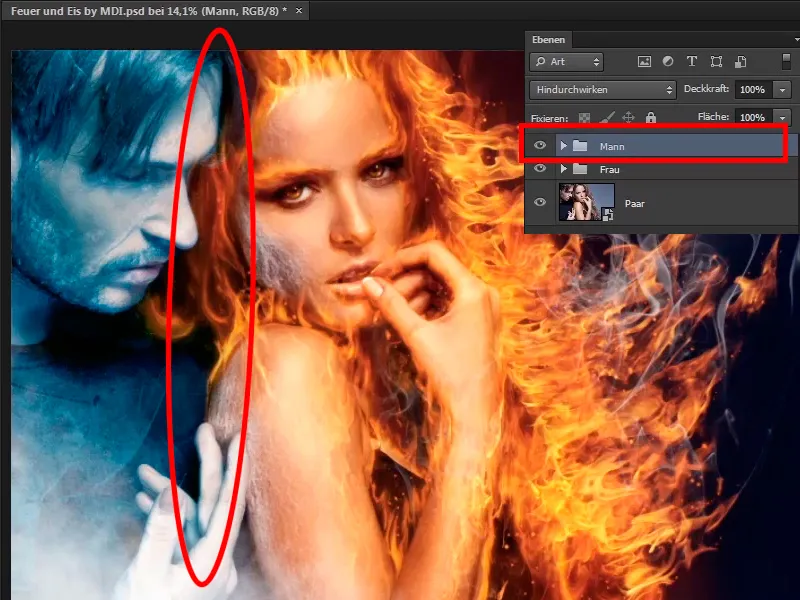Click the Deckkraft label
This screenshot has height=600, width=800.
pyautogui.click(x=706, y=89)
